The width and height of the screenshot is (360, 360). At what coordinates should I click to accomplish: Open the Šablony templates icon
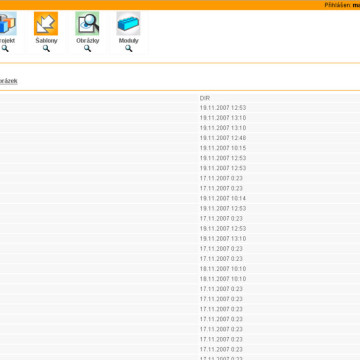pyautogui.click(x=46, y=23)
